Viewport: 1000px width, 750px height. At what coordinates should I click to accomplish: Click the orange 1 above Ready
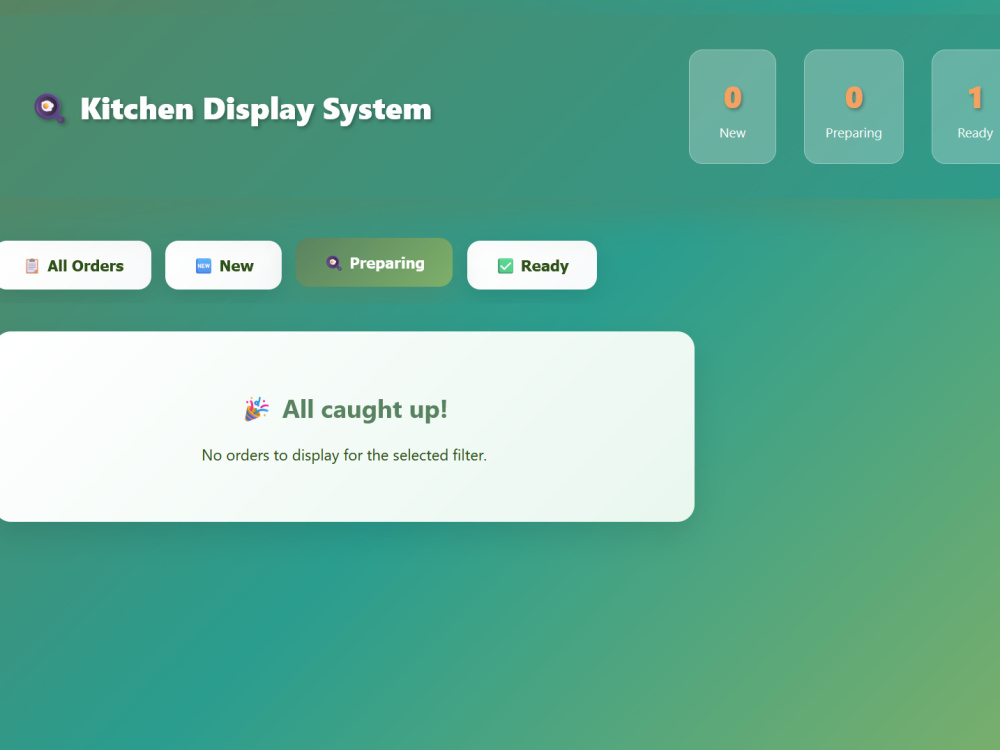pyautogui.click(x=975, y=98)
